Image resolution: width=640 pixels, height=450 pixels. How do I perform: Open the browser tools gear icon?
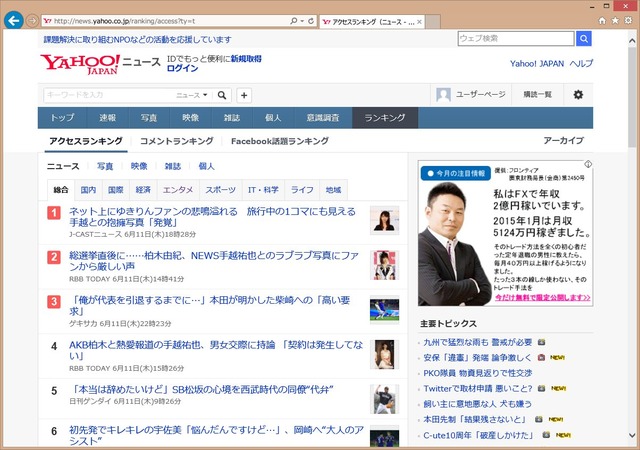click(629, 20)
